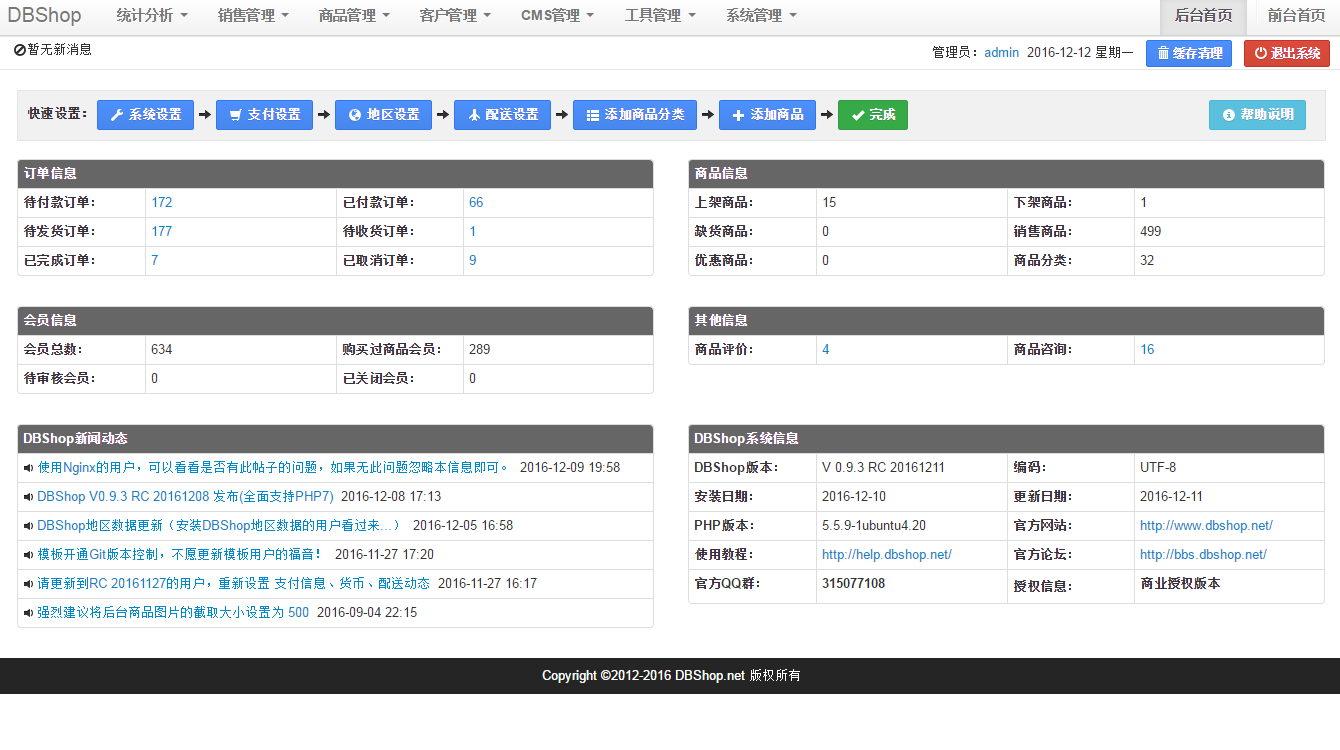Expand the 商品管理 dropdown menu
The height and width of the screenshot is (750, 1340).
tap(354, 16)
